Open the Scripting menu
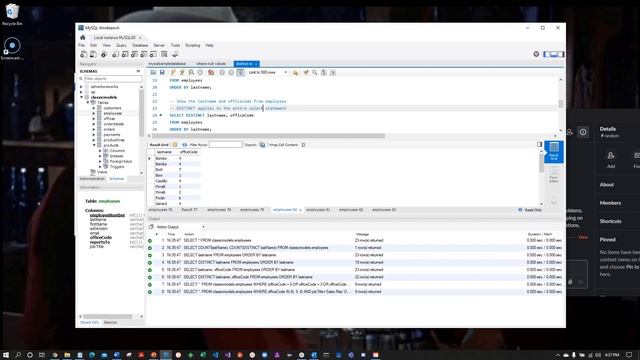 pyautogui.click(x=193, y=45)
